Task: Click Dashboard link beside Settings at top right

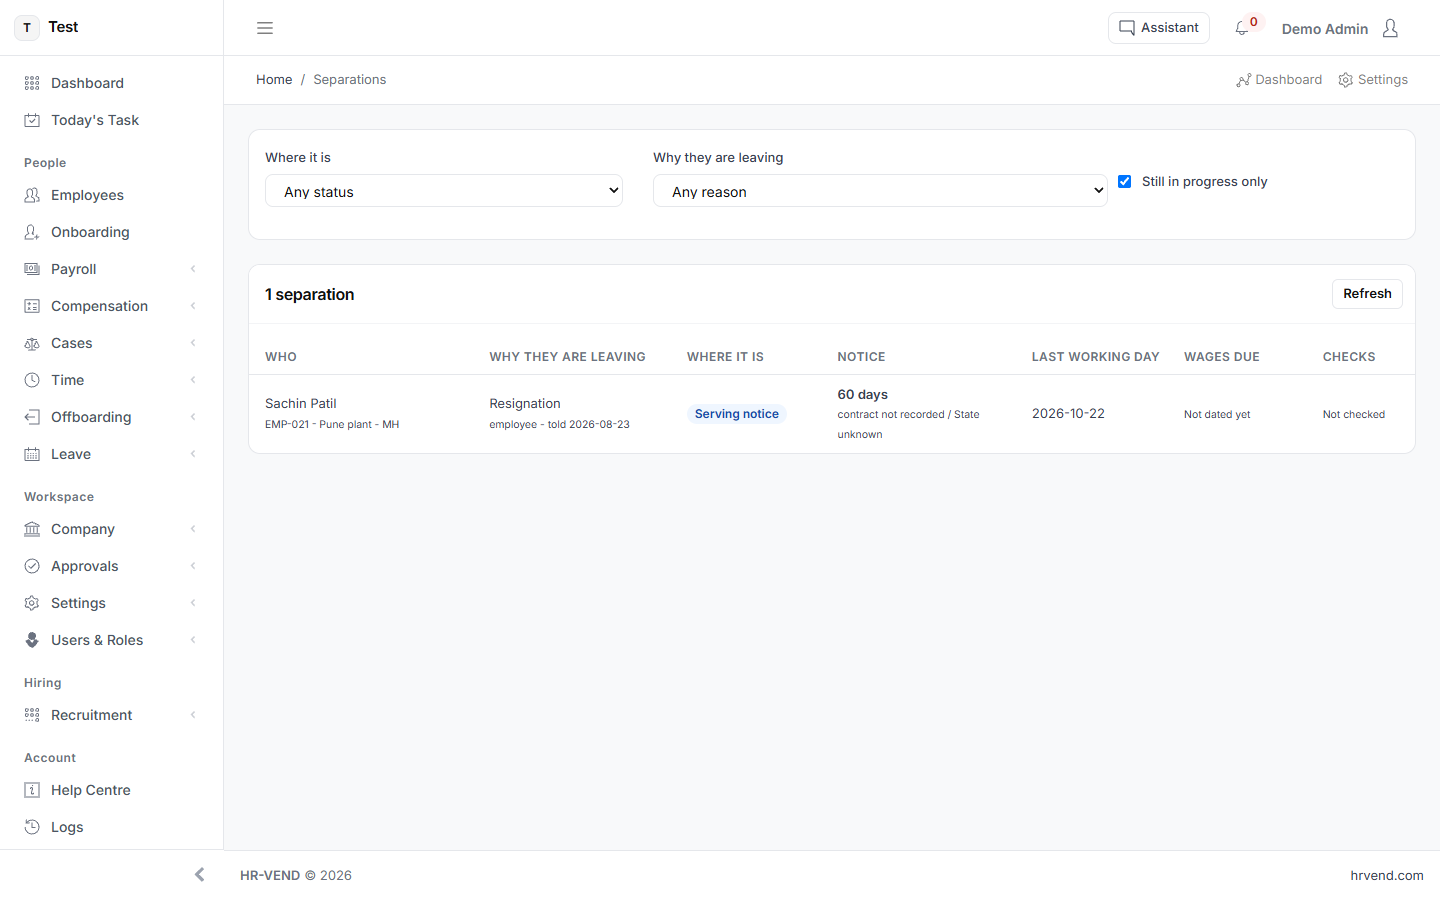Action: 1279,80
